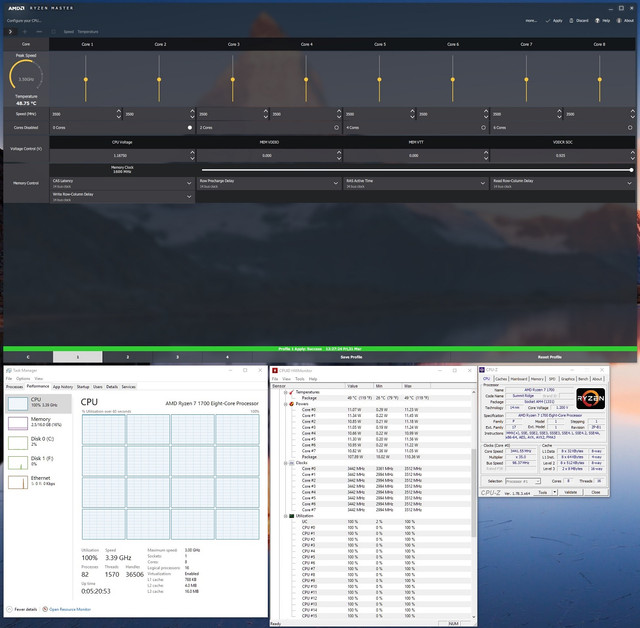Screen dimensions: 640x628
Task: Open Ryzen Master About icon
Action: click(x=619, y=20)
